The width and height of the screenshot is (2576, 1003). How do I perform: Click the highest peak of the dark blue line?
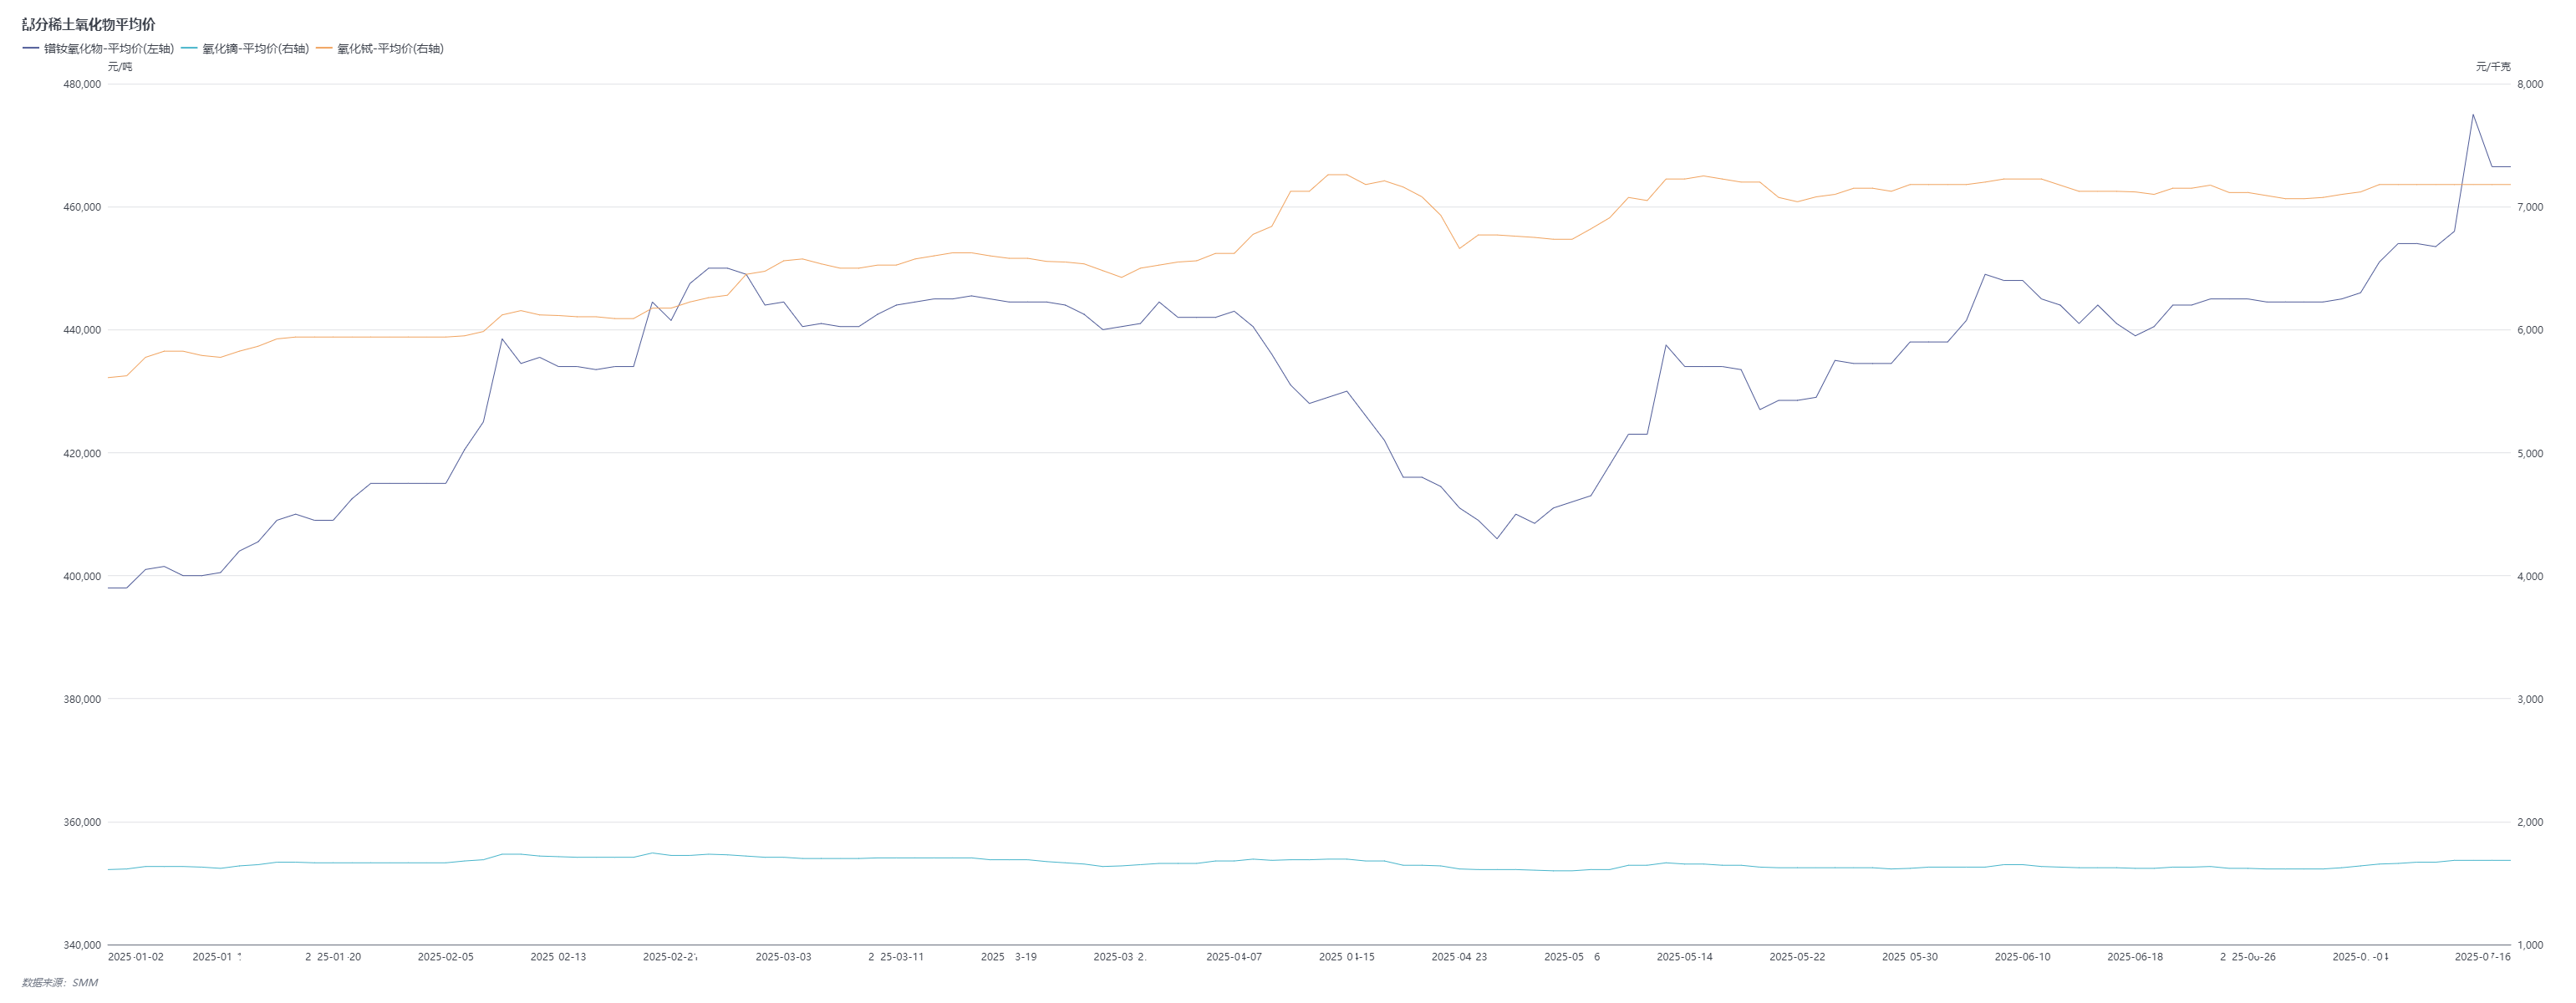(2473, 114)
